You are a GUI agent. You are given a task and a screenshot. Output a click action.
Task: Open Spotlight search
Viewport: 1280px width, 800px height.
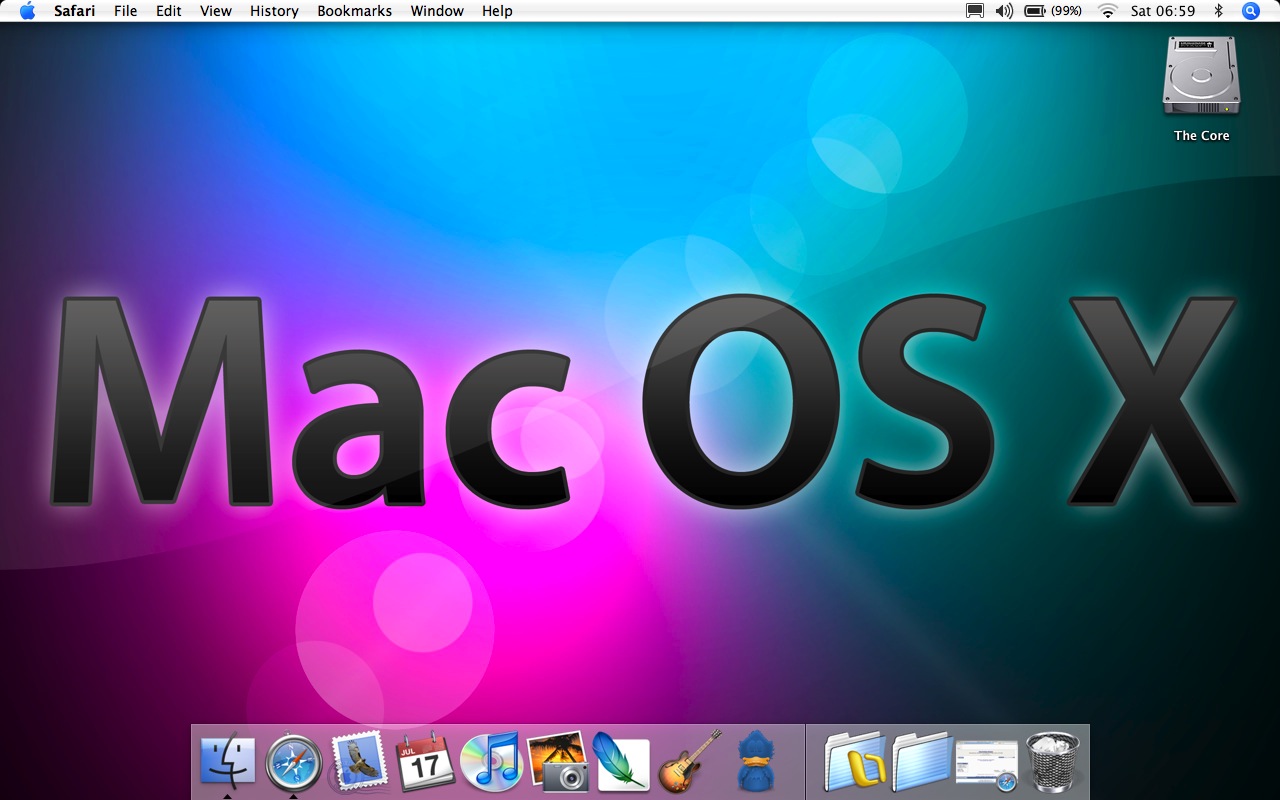tap(1251, 11)
